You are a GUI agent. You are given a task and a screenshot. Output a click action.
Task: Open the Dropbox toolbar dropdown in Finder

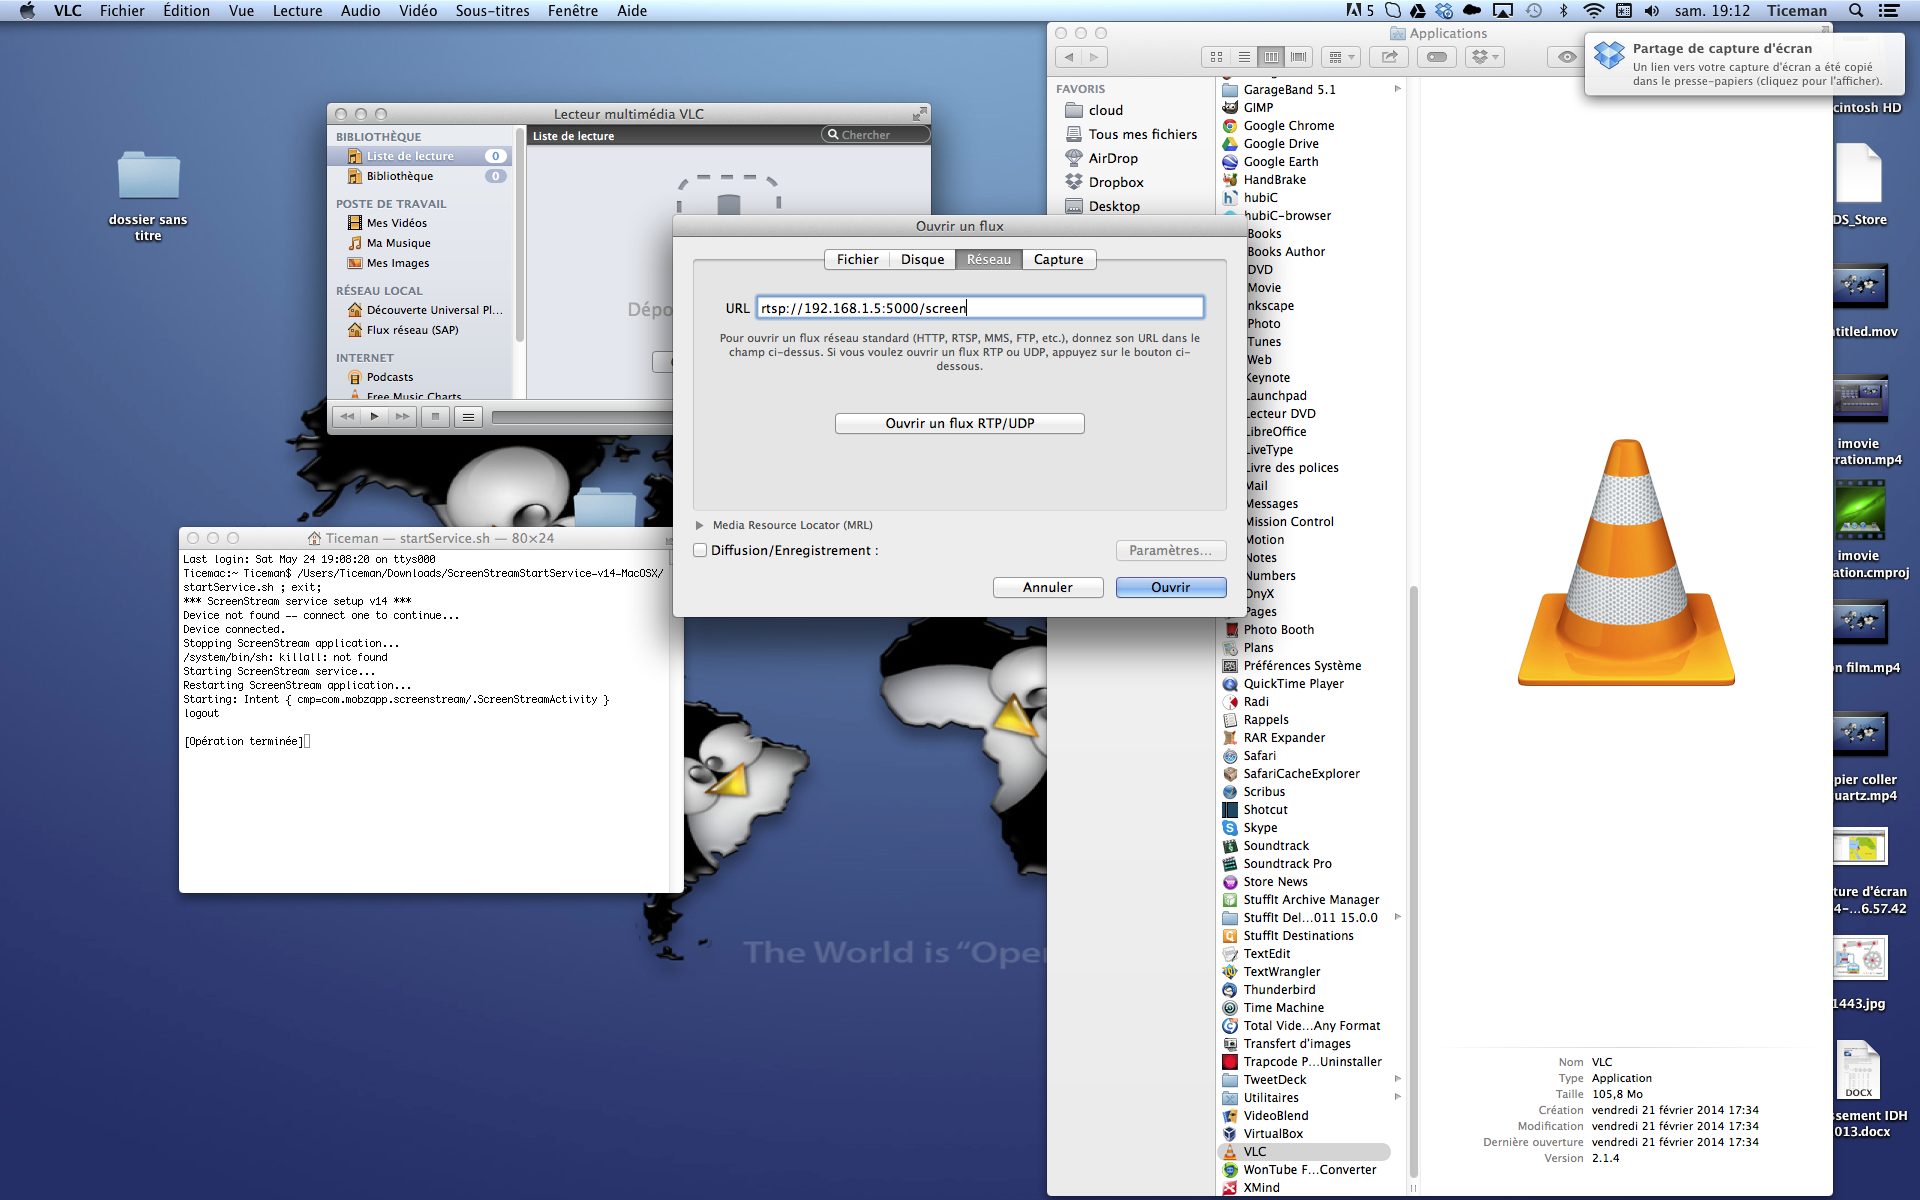pyautogui.click(x=1485, y=57)
